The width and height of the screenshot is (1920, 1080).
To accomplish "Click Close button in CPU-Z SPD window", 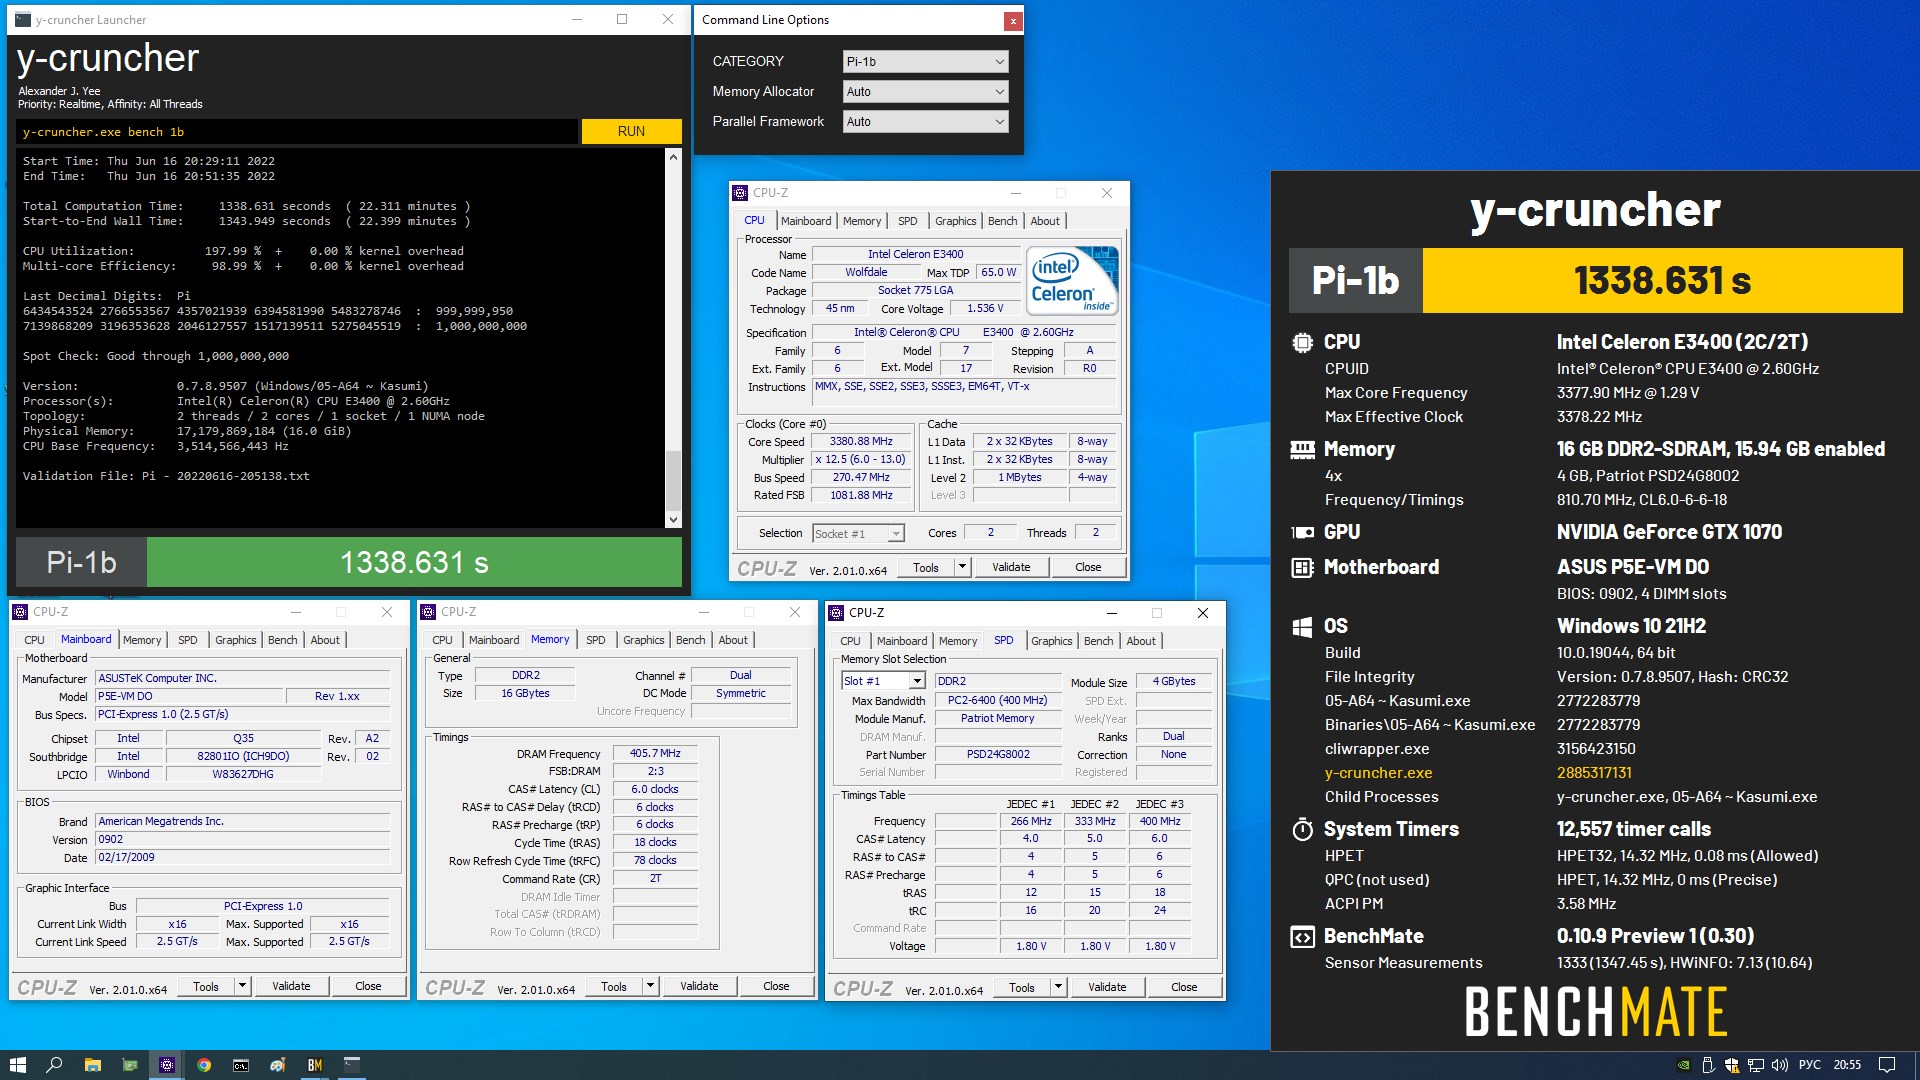I will click(1184, 987).
